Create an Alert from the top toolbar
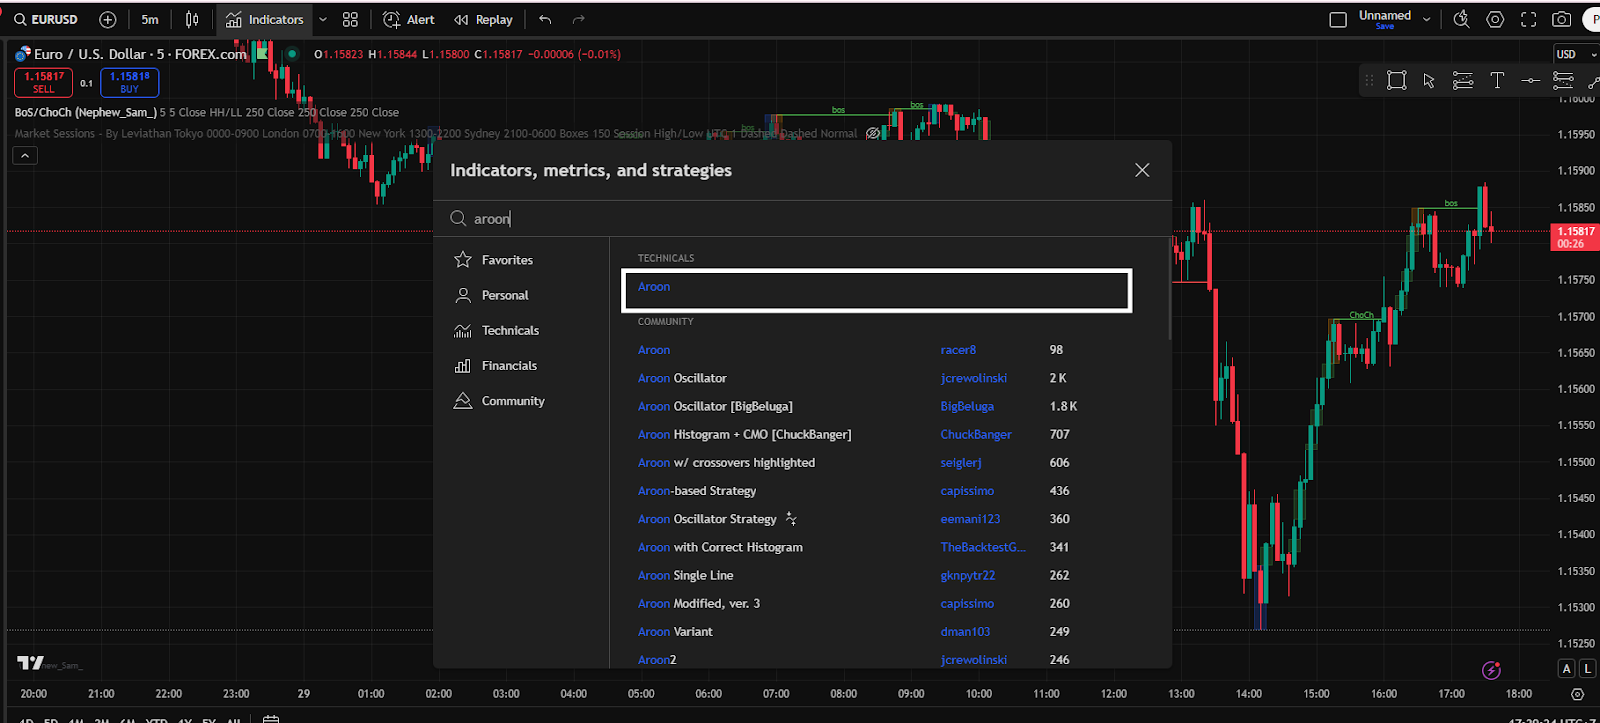Viewport: 1600px width, 723px height. 409,20
